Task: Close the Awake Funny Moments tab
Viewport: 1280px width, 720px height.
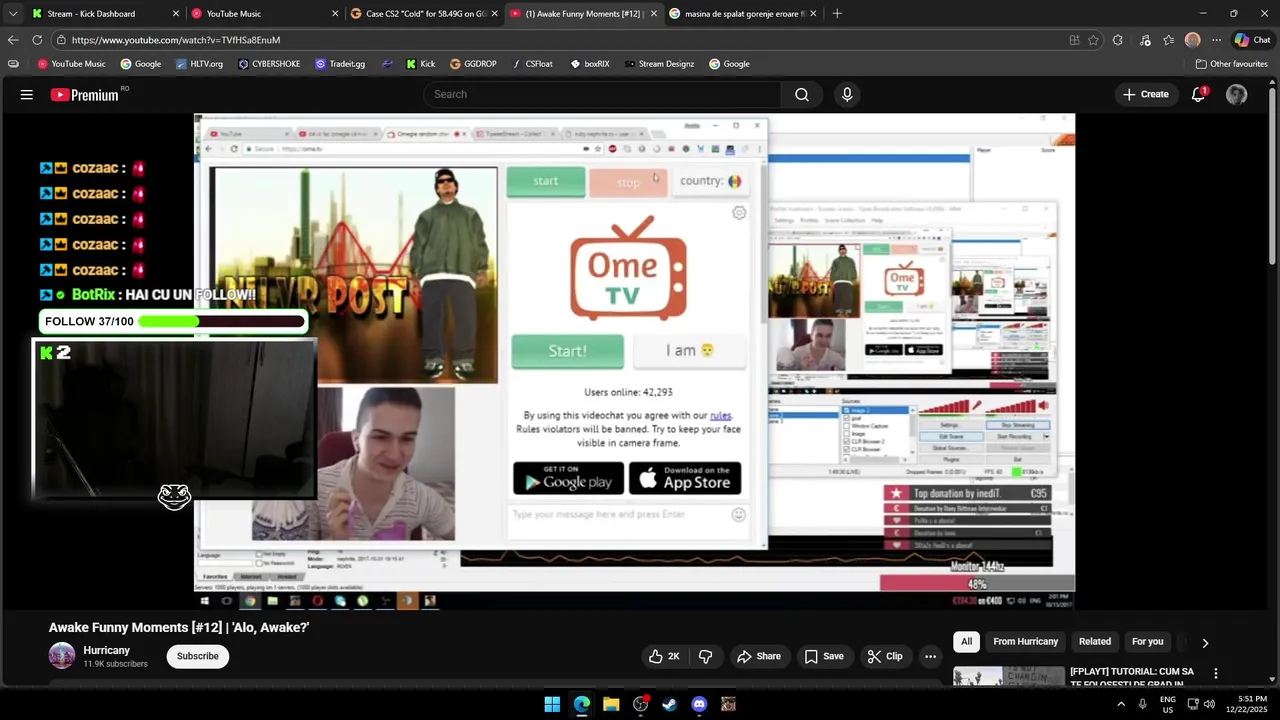Action: [654, 14]
